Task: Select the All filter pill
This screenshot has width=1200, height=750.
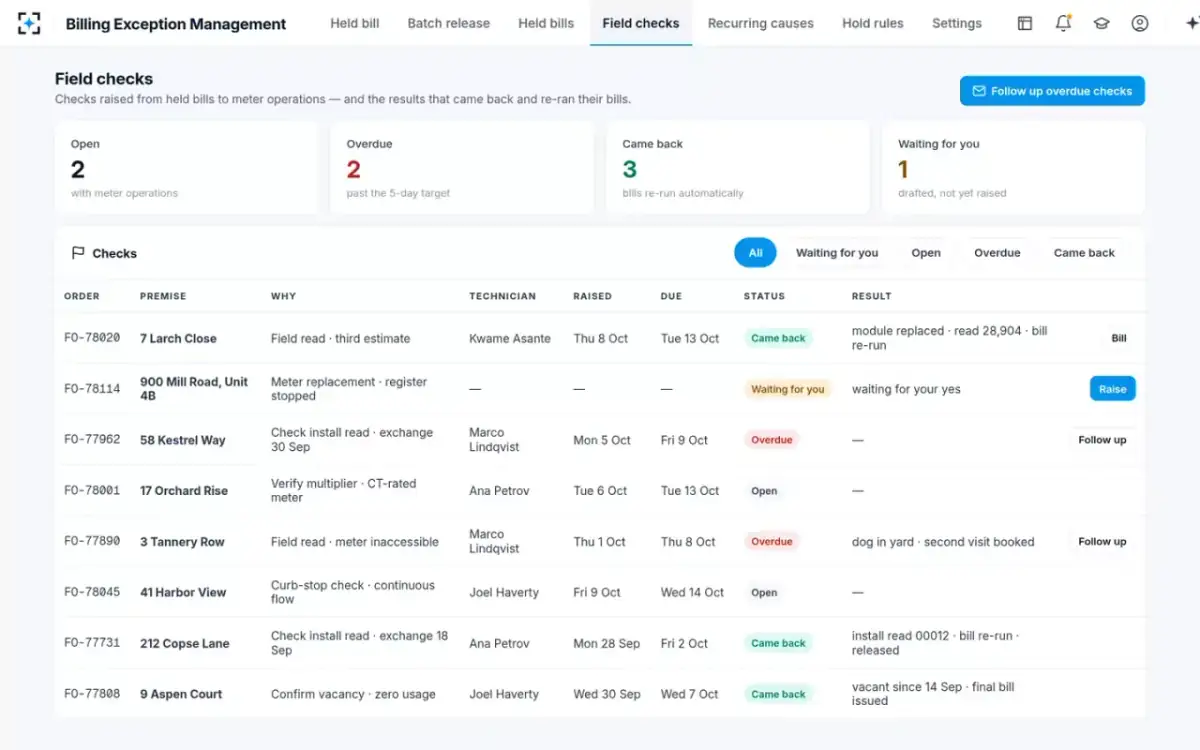Action: 755,253
